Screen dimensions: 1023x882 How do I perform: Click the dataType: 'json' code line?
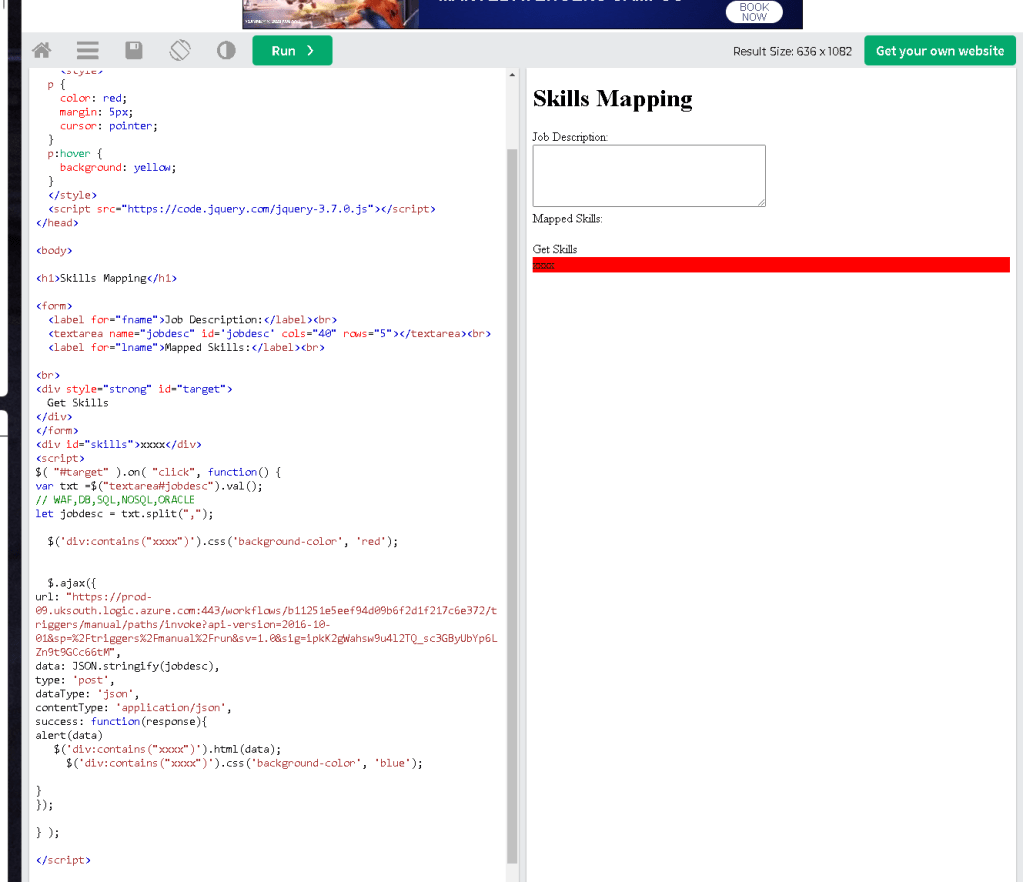coord(87,693)
